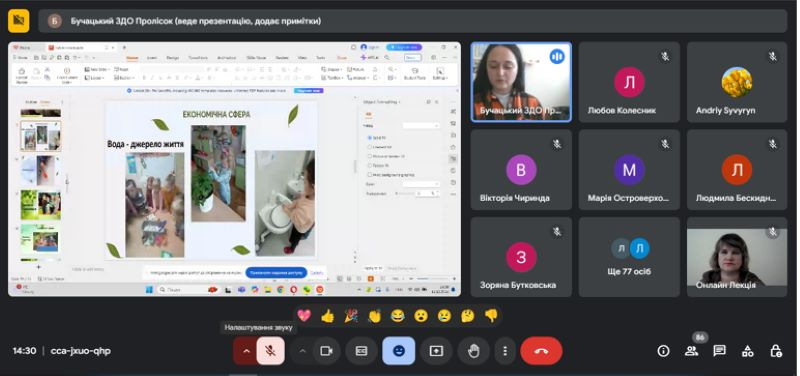Tick the hide background graphics checkbox
This screenshot has width=800, height=376.
click(370, 174)
